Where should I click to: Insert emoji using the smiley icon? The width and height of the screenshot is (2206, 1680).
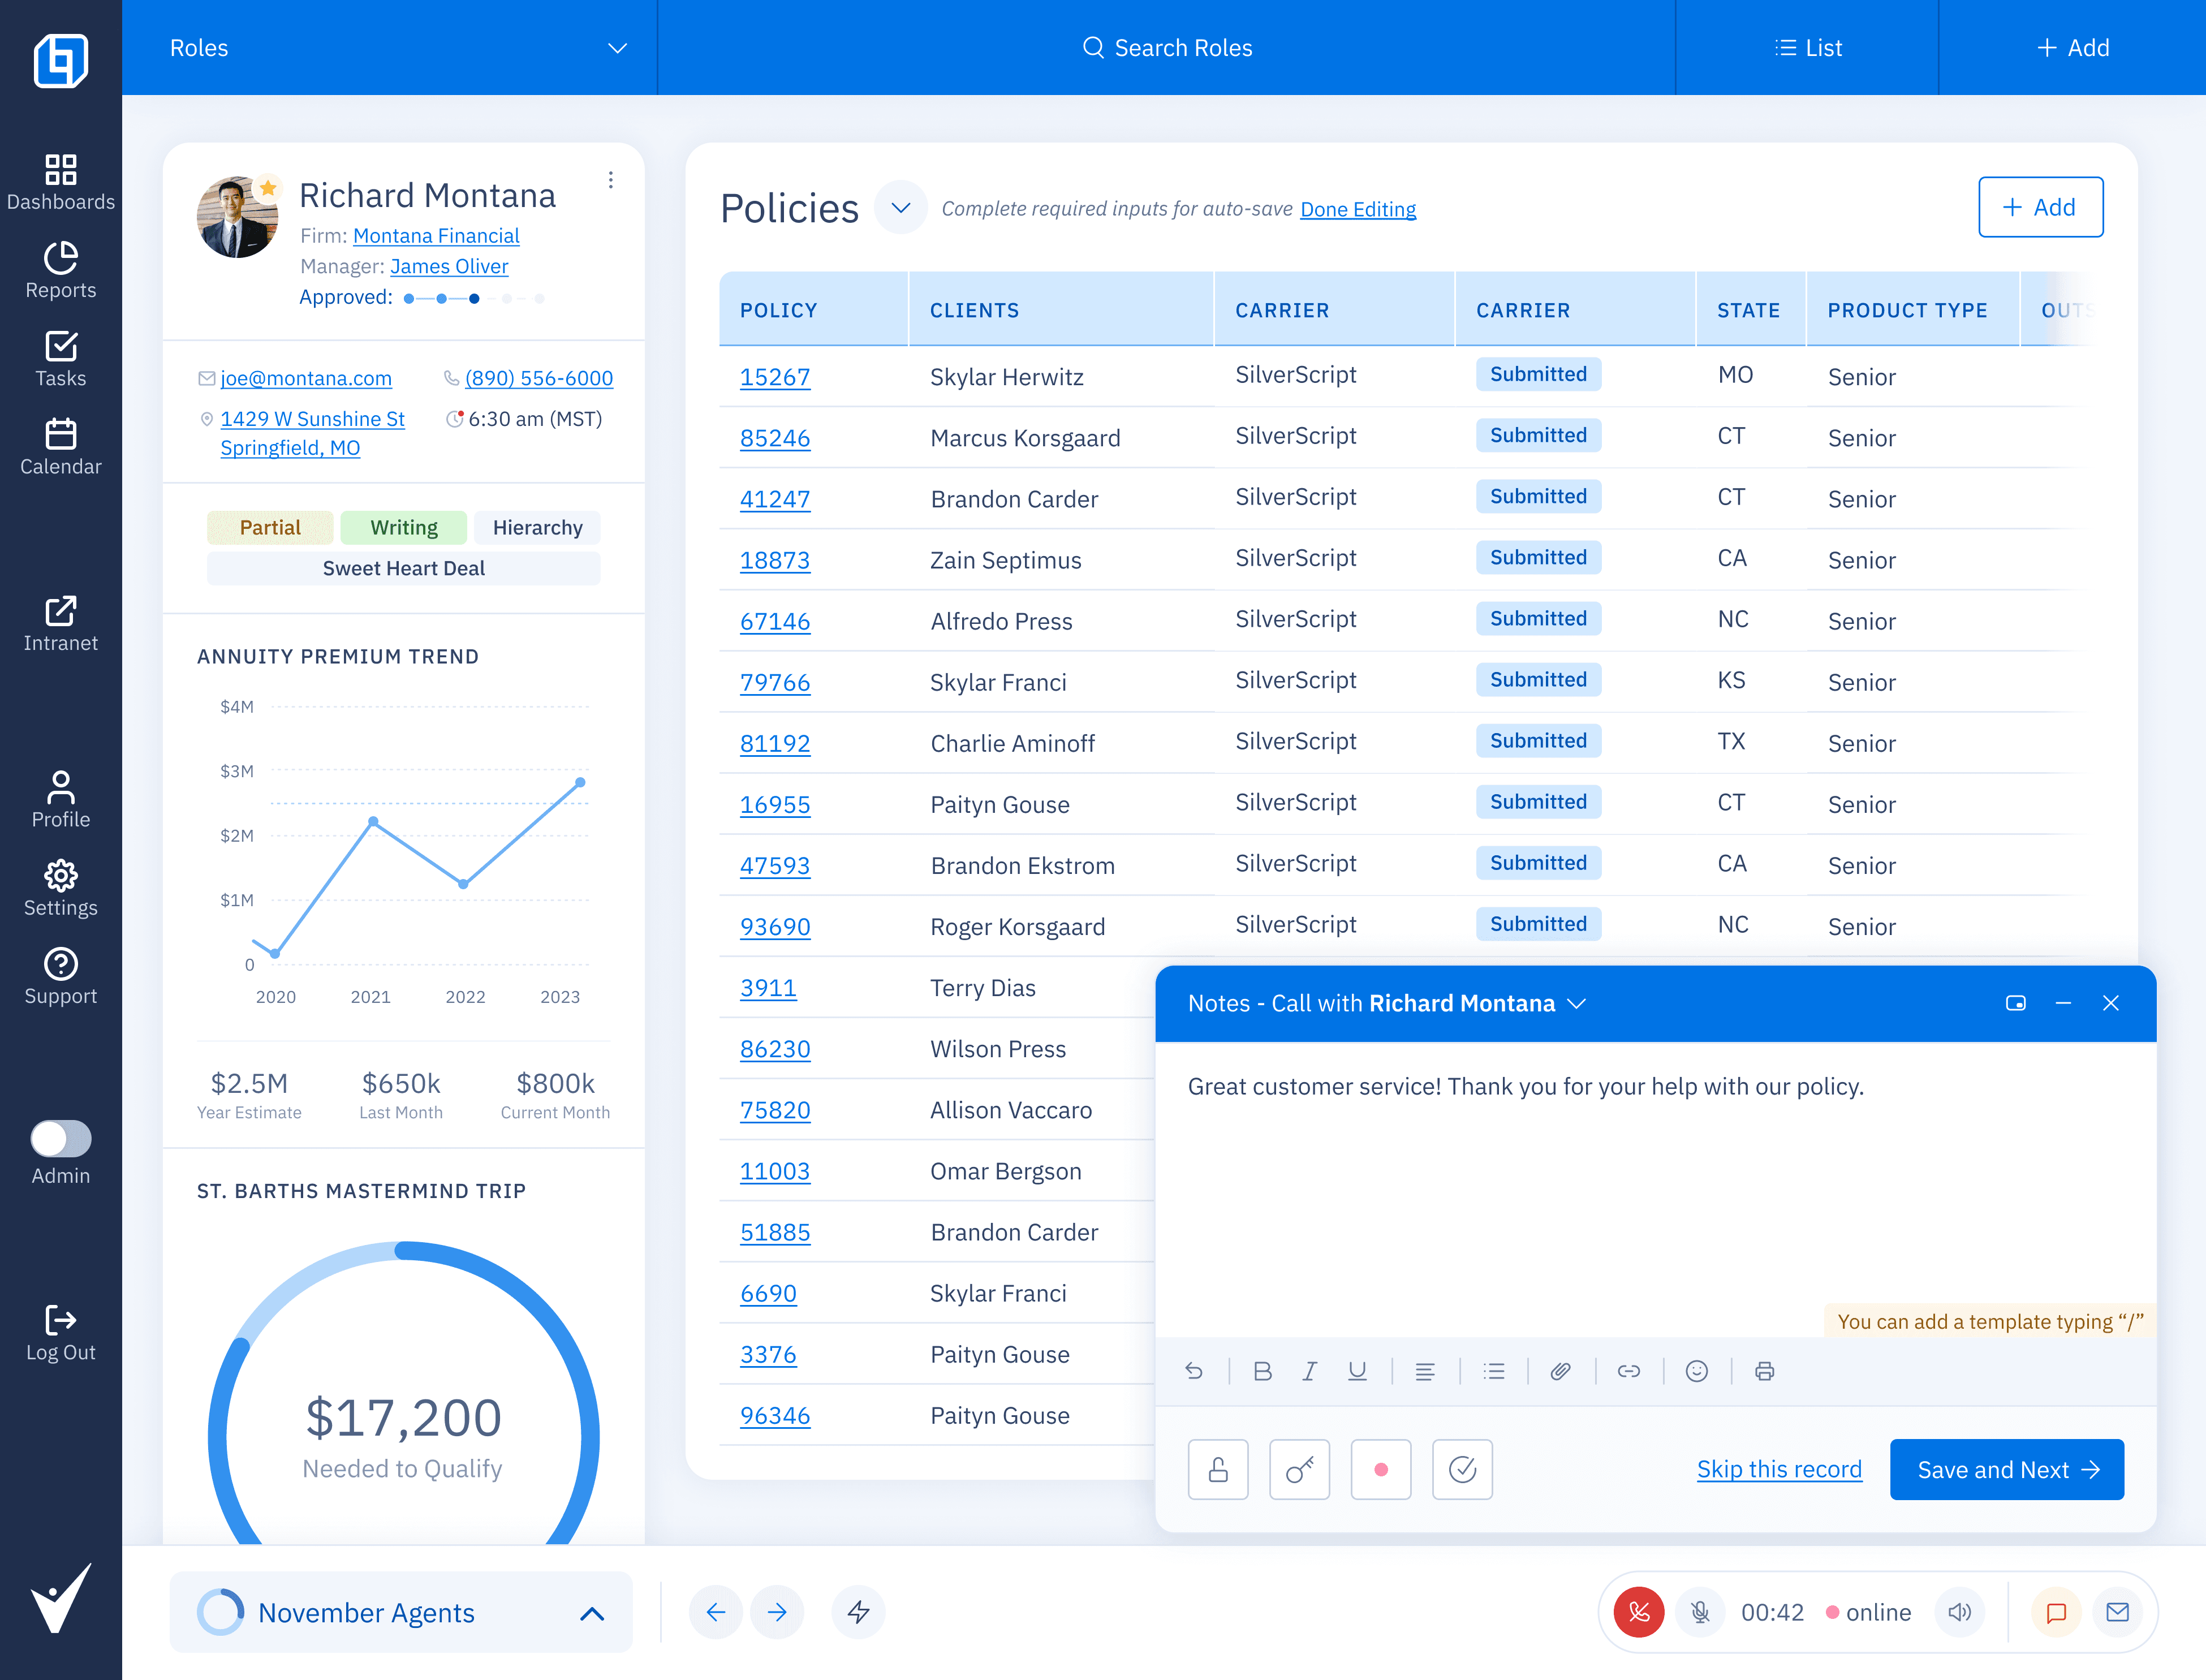click(1696, 1371)
